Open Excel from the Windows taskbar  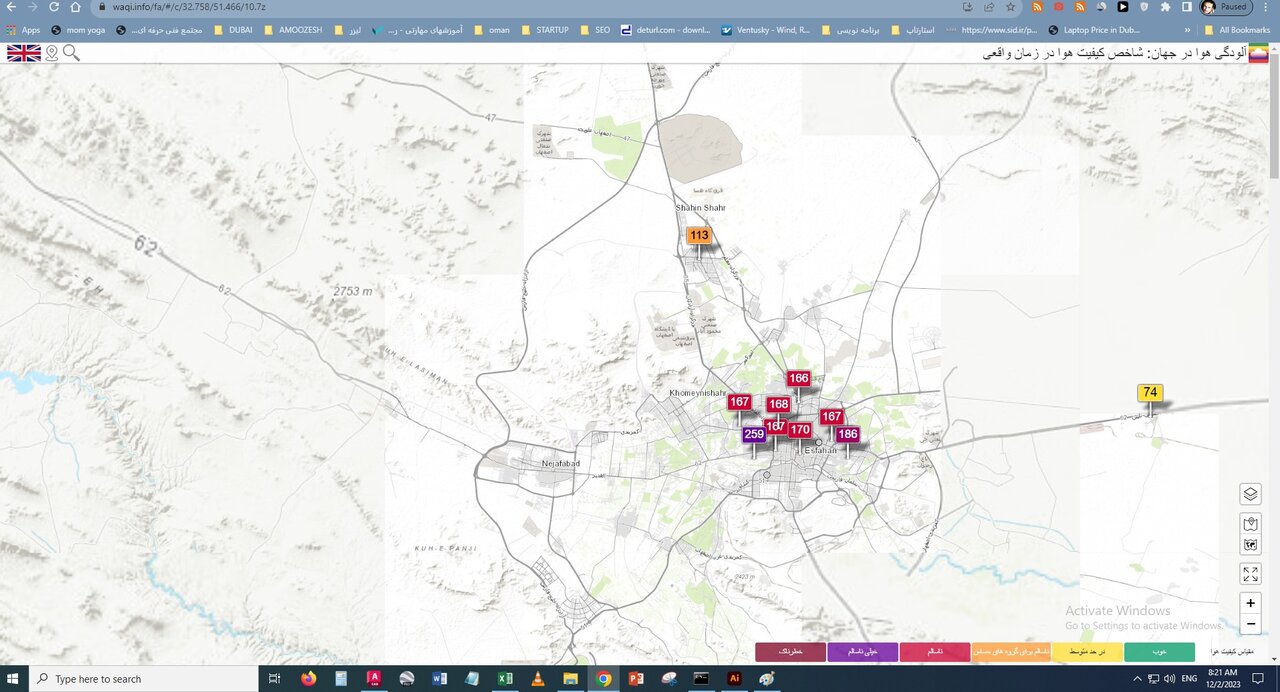[506, 678]
